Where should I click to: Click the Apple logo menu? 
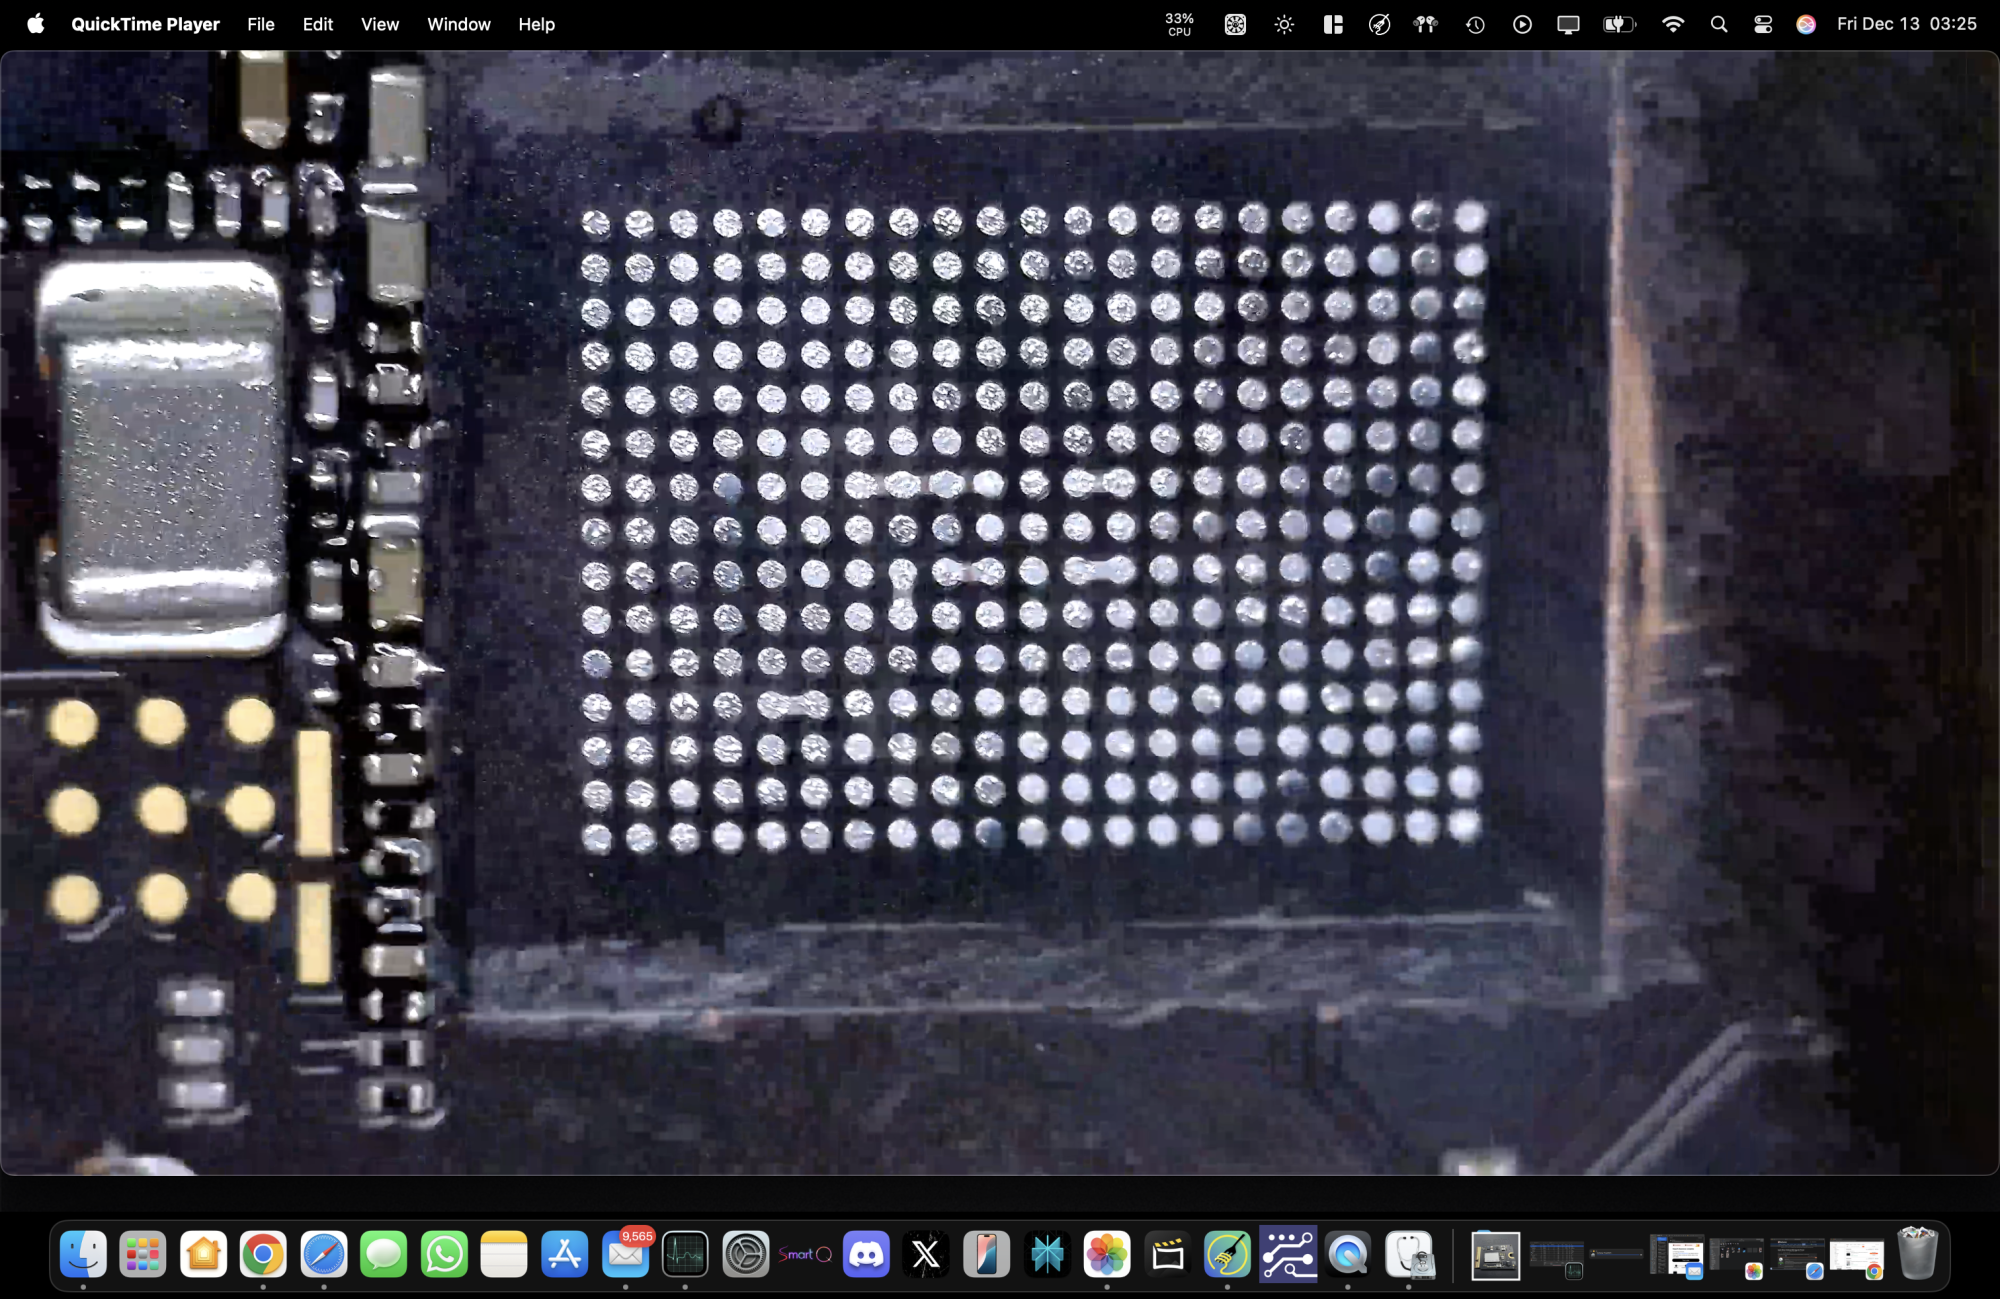pos(36,24)
